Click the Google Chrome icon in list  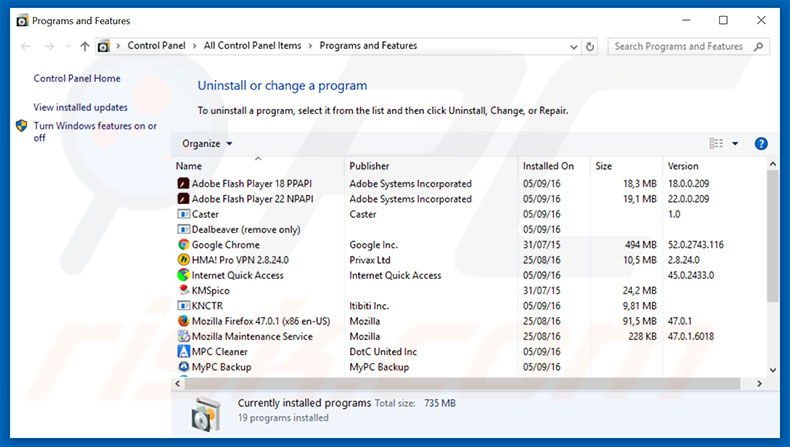tap(183, 244)
